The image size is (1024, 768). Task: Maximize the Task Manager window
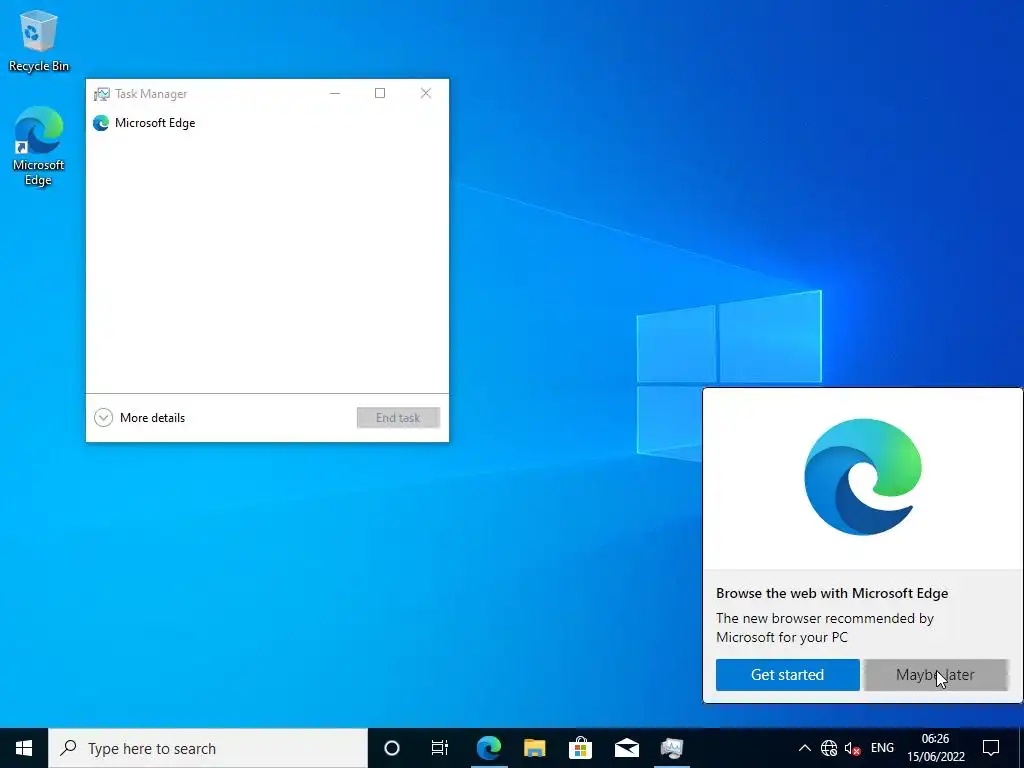point(380,93)
